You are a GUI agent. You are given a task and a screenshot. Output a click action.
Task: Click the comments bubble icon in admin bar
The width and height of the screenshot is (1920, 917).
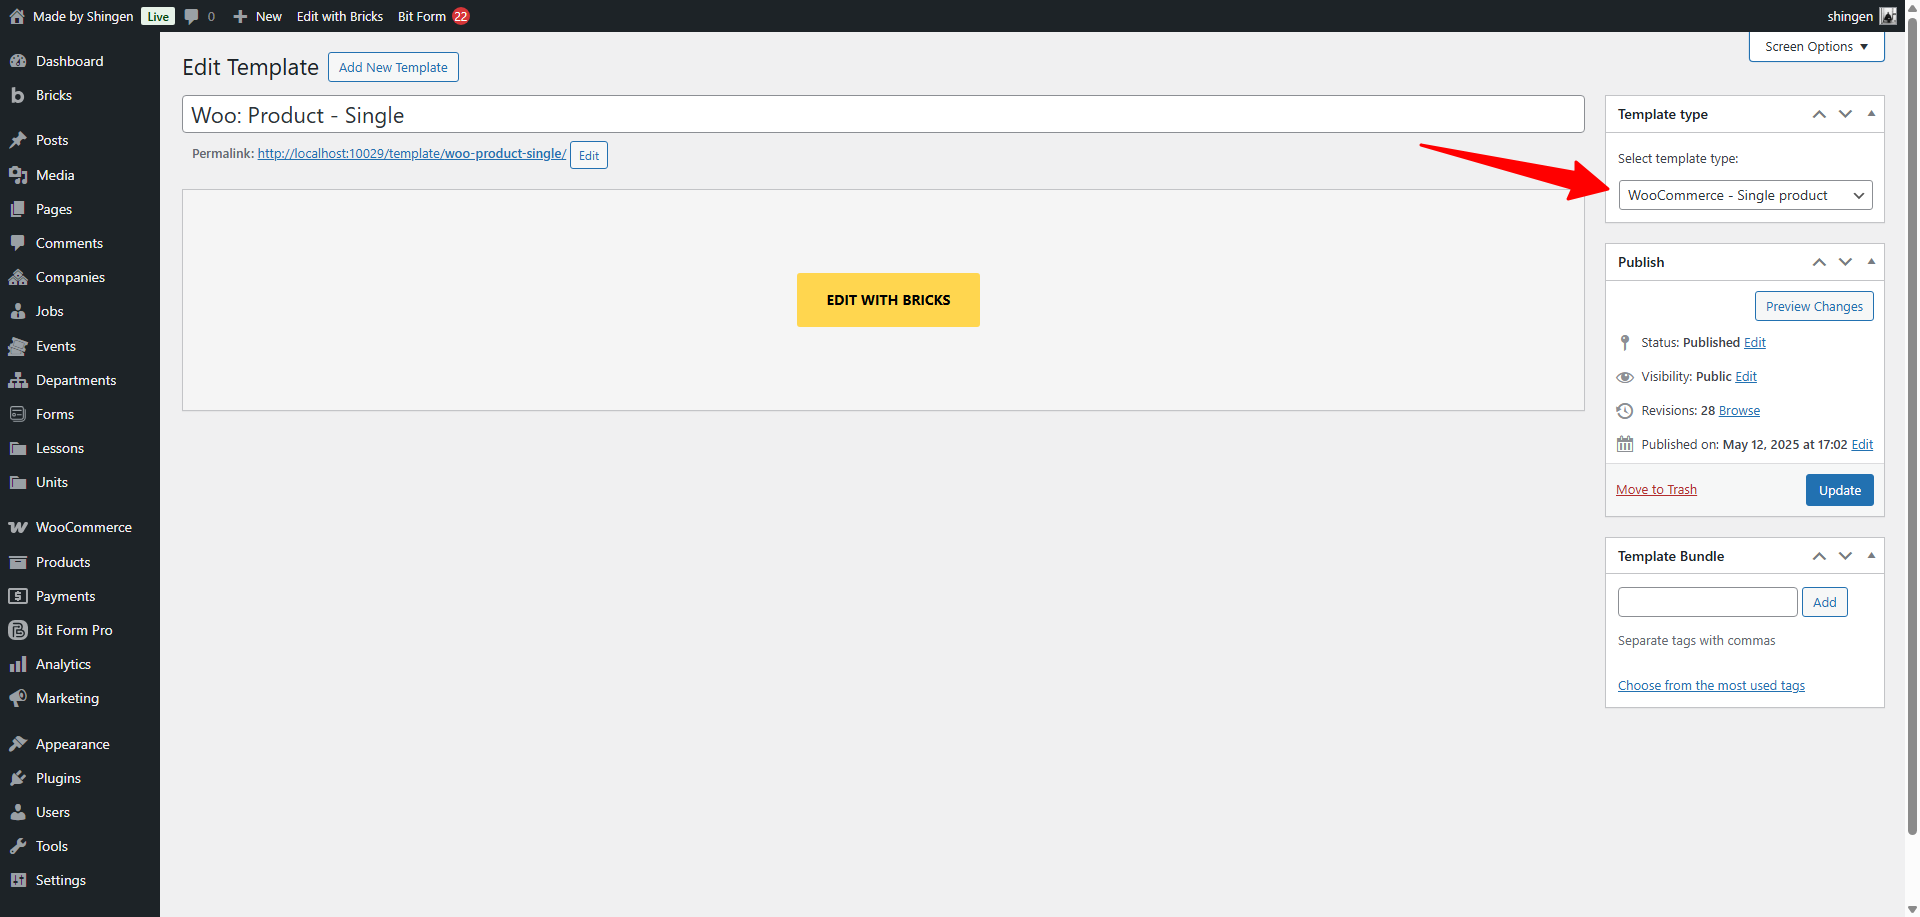point(192,16)
